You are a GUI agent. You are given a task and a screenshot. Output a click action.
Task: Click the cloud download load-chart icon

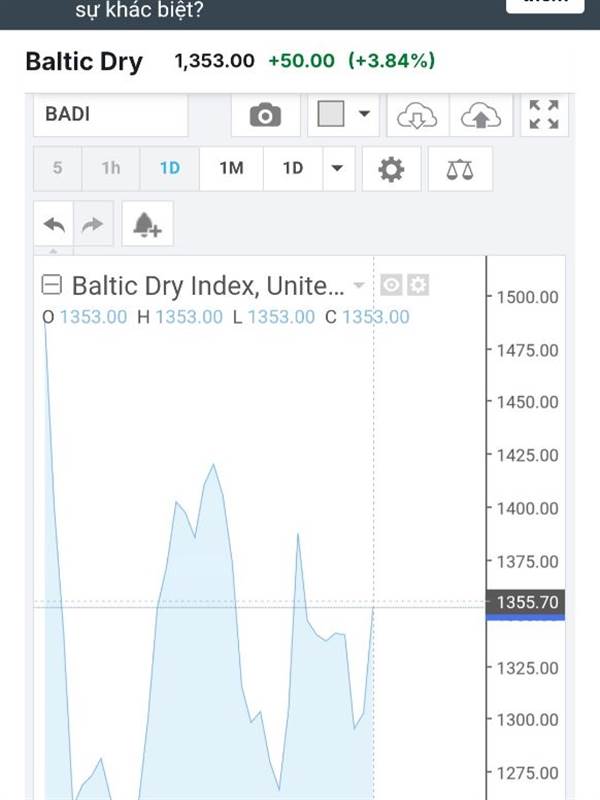tap(417, 115)
